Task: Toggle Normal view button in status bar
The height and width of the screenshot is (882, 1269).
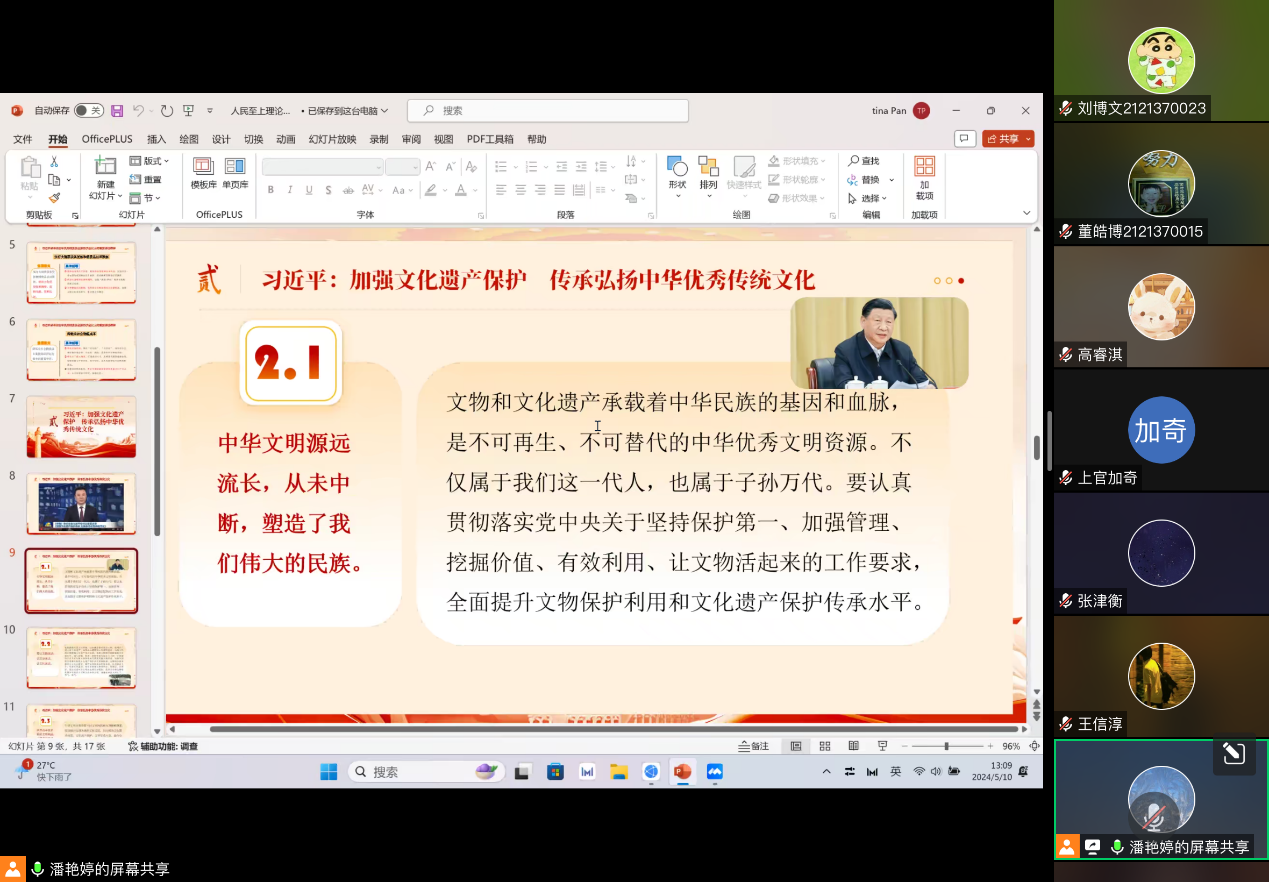Action: point(796,746)
